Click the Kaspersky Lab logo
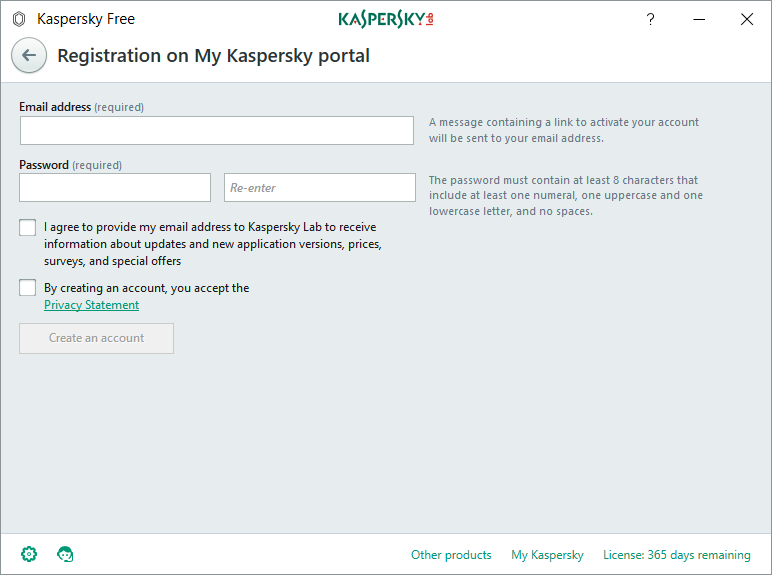 [x=386, y=19]
